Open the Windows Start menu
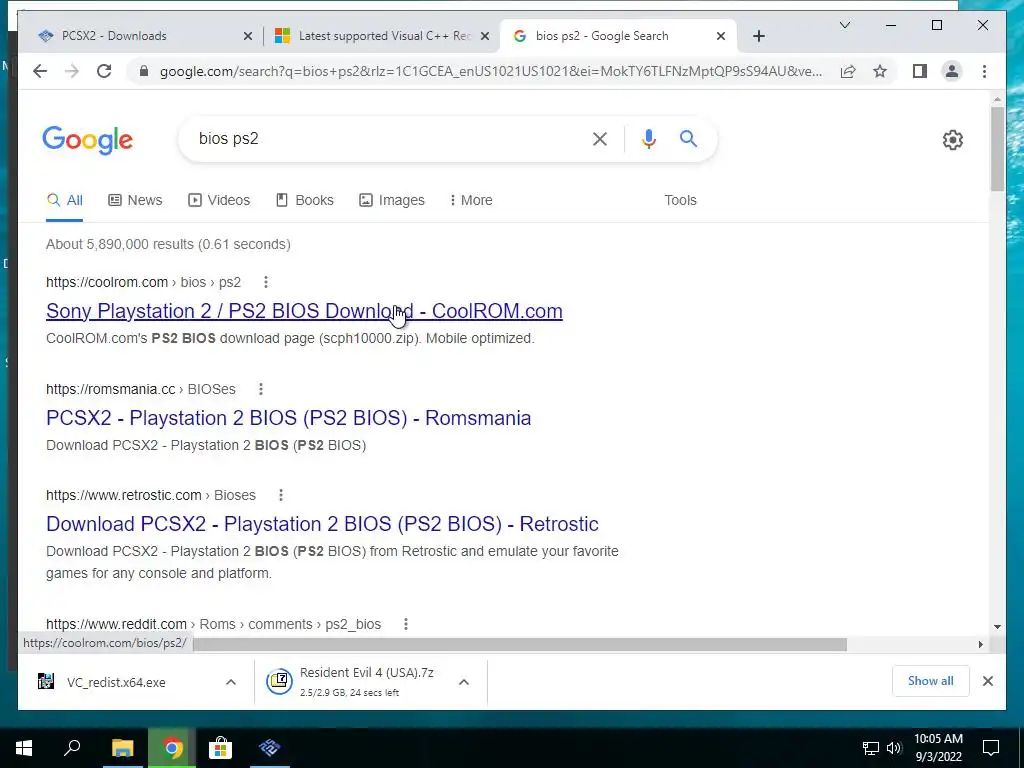The image size is (1024, 768). coord(24,748)
